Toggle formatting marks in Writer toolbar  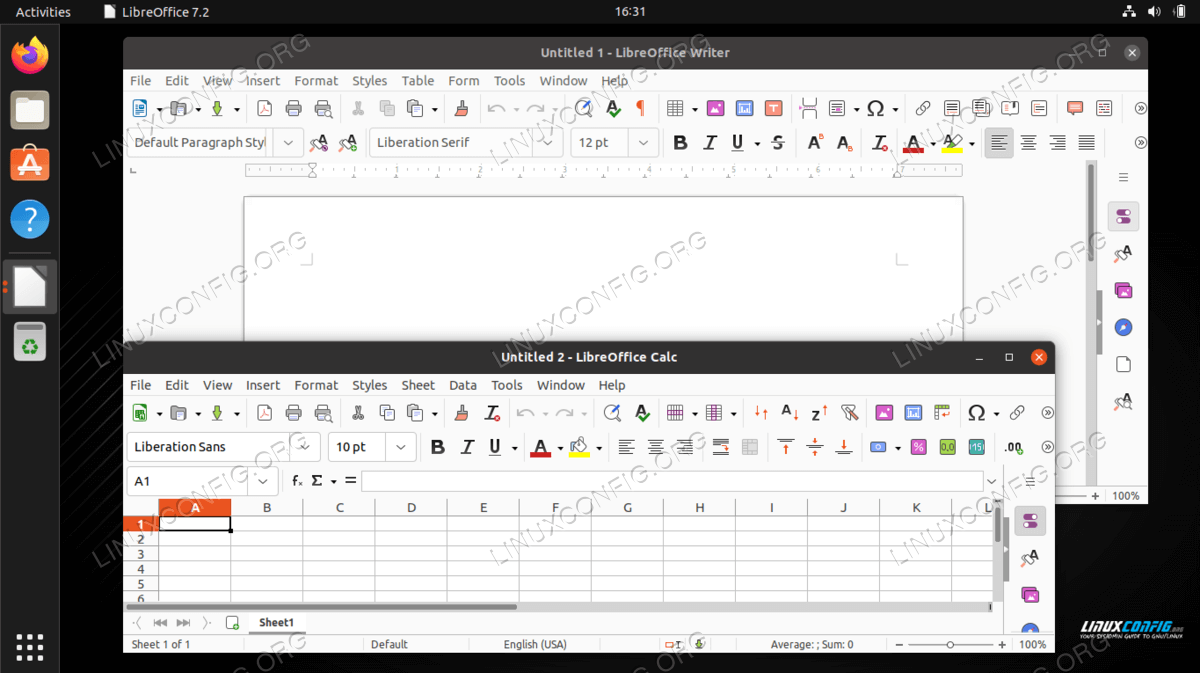point(641,109)
